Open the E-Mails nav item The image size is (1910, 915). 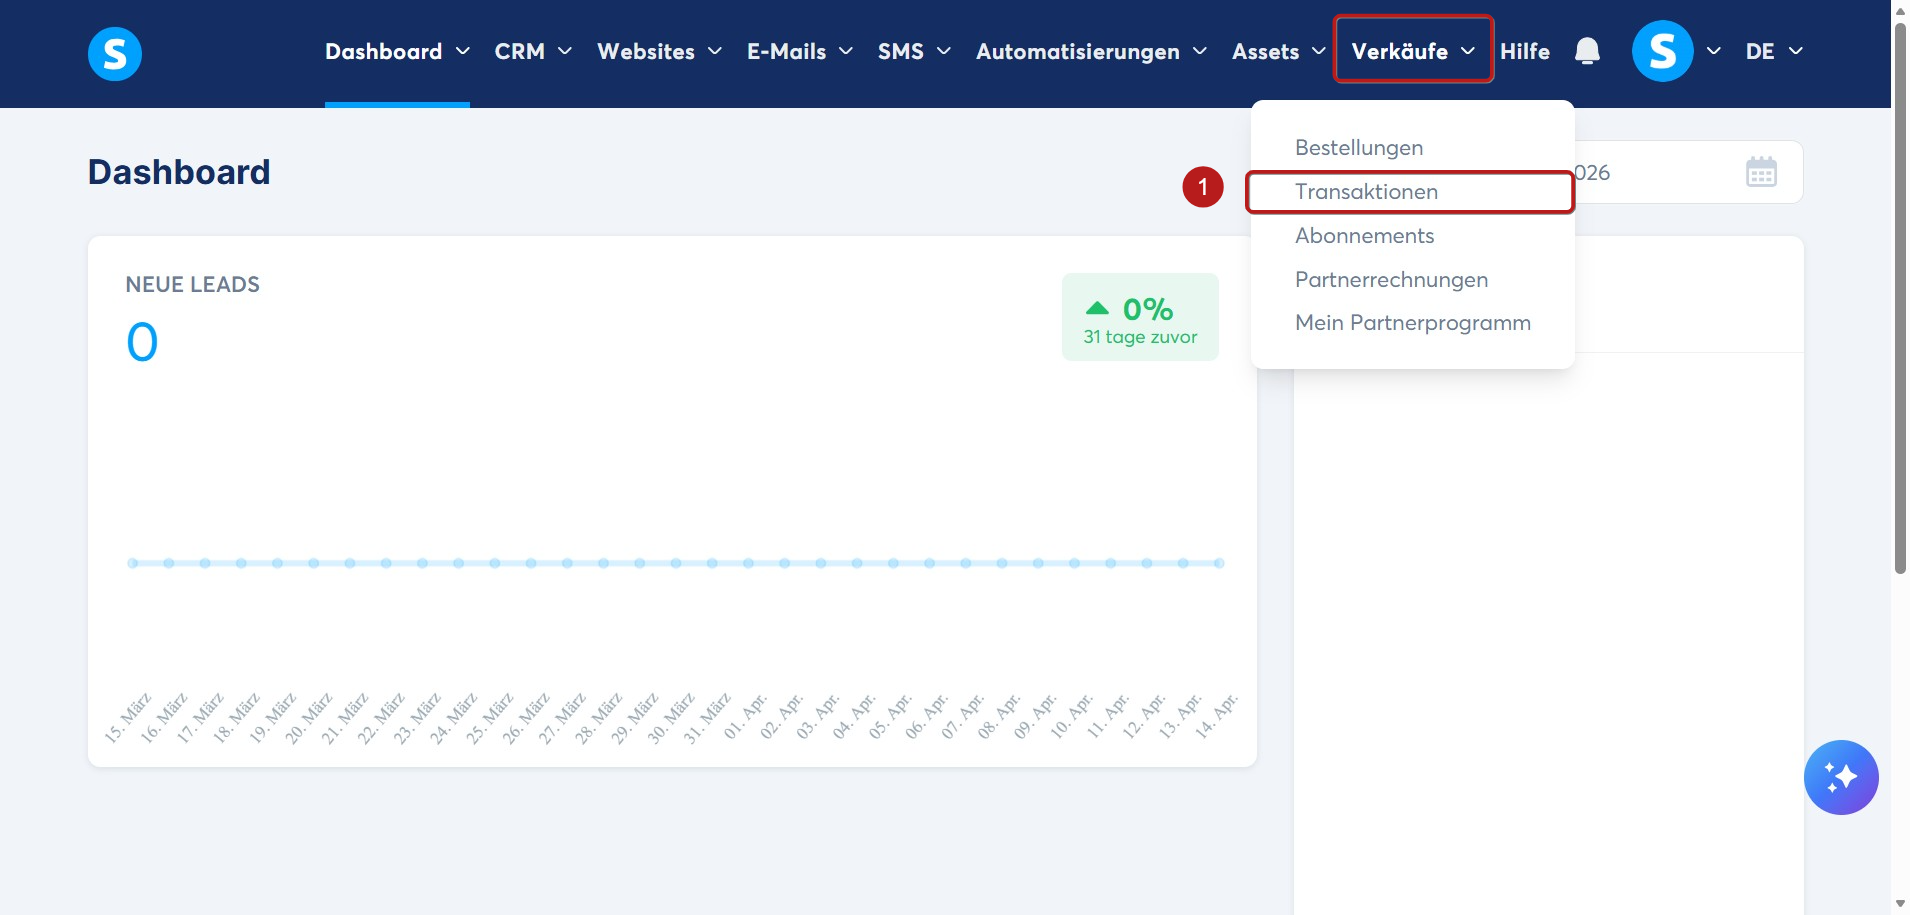pos(787,51)
